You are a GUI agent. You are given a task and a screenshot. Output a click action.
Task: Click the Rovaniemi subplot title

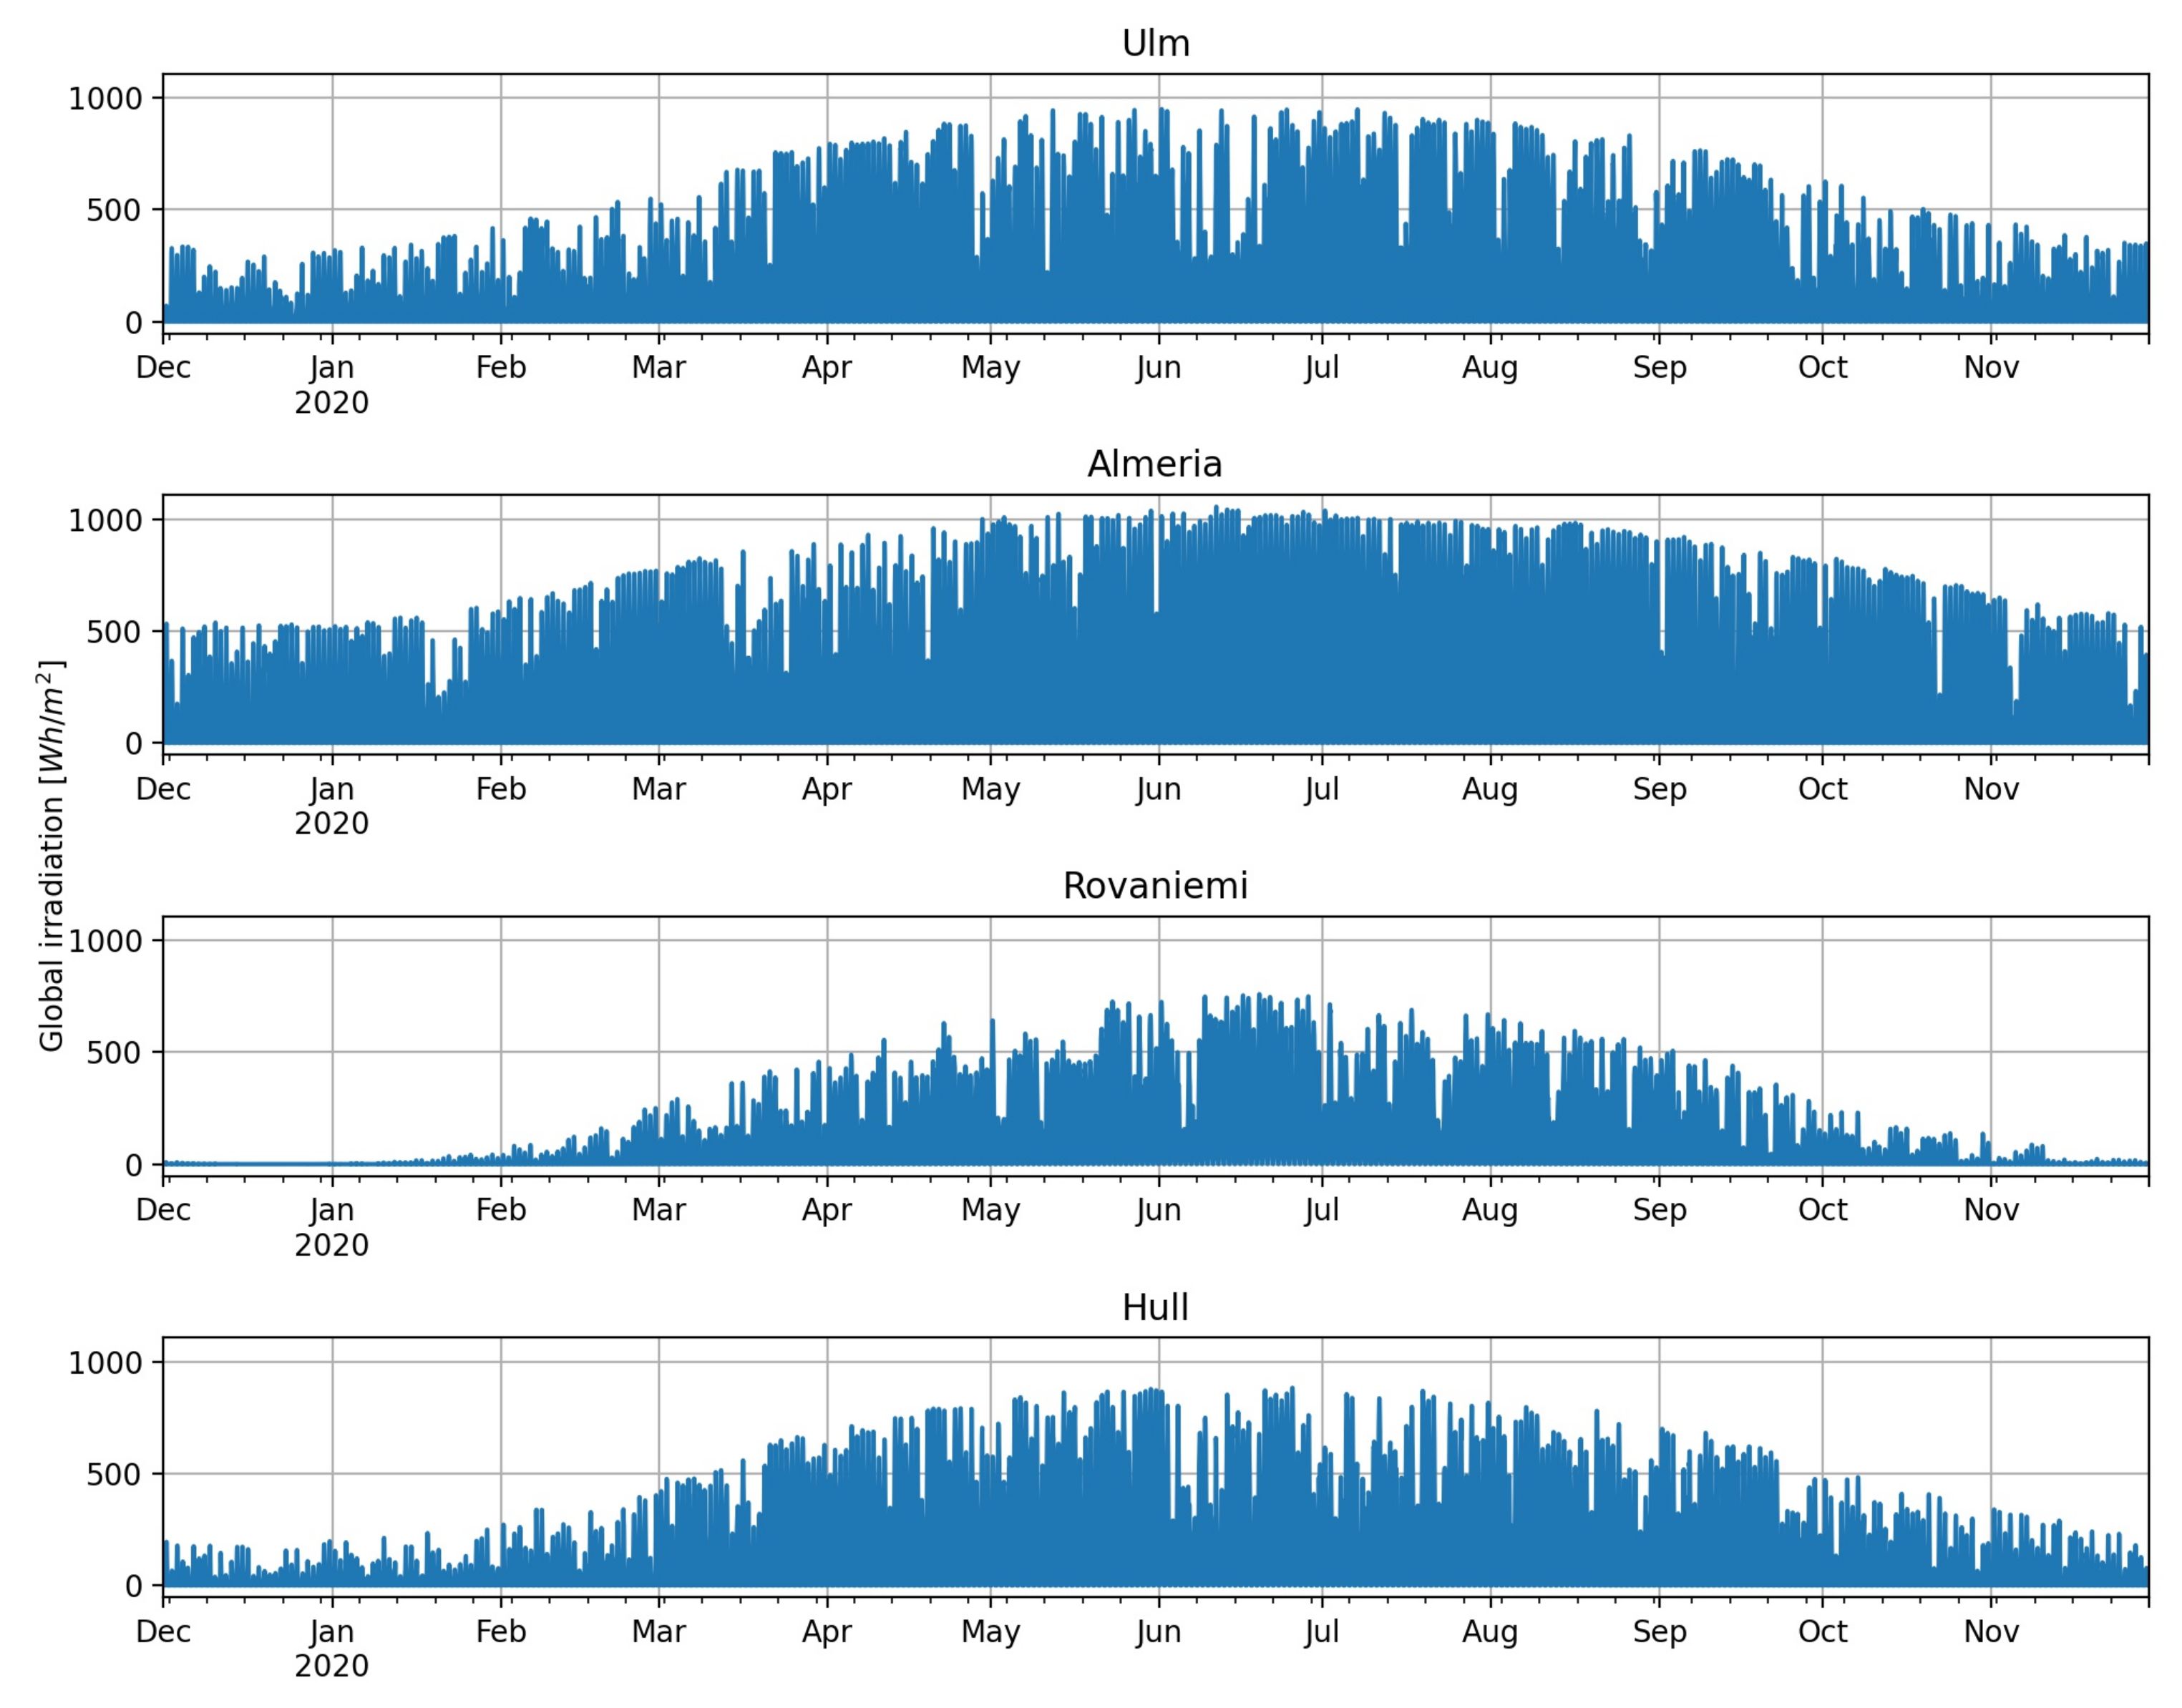tap(1155, 886)
